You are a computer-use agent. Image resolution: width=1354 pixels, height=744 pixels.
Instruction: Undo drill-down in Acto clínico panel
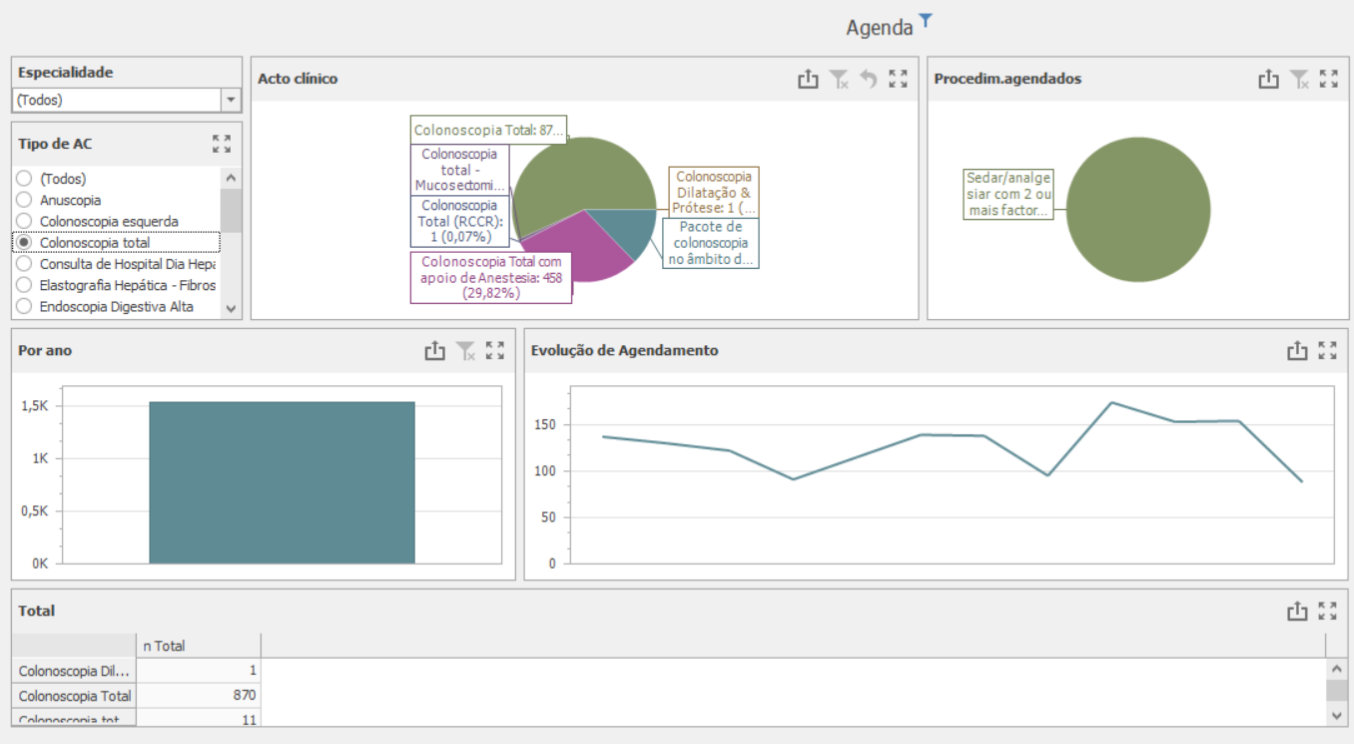click(868, 79)
